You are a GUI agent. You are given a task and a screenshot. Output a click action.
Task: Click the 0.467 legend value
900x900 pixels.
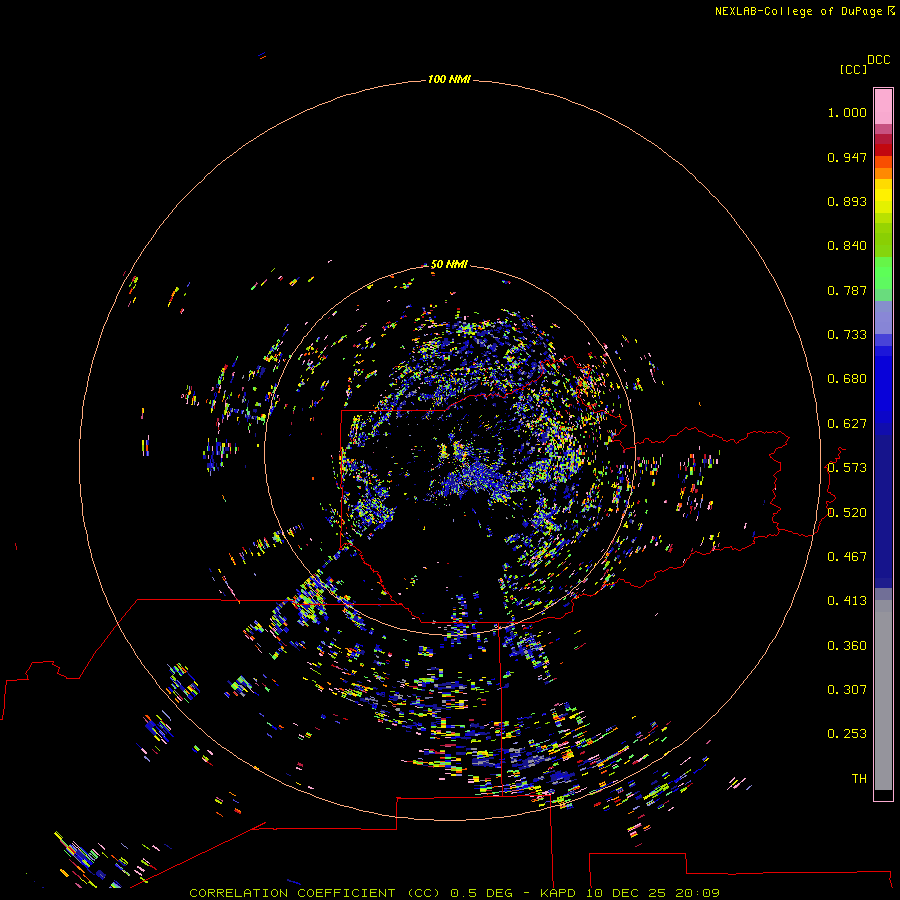847,557
